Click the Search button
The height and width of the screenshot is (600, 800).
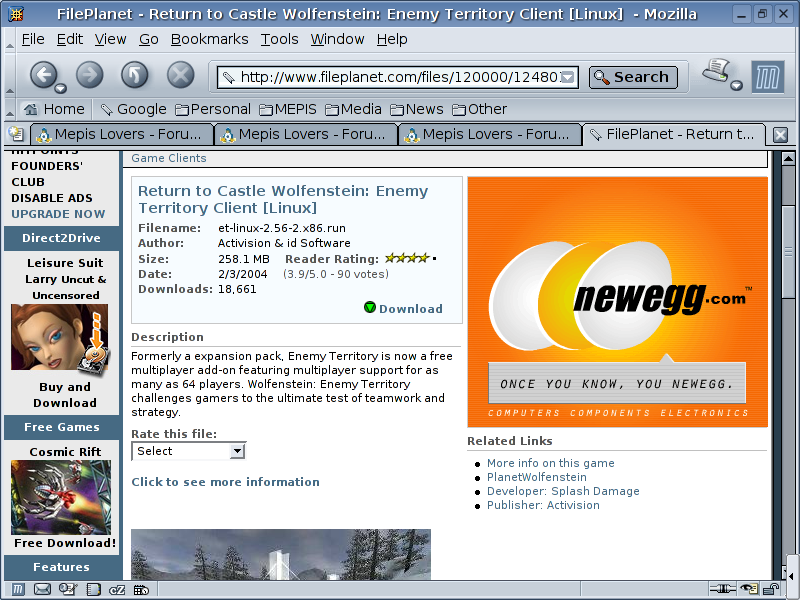pos(633,77)
